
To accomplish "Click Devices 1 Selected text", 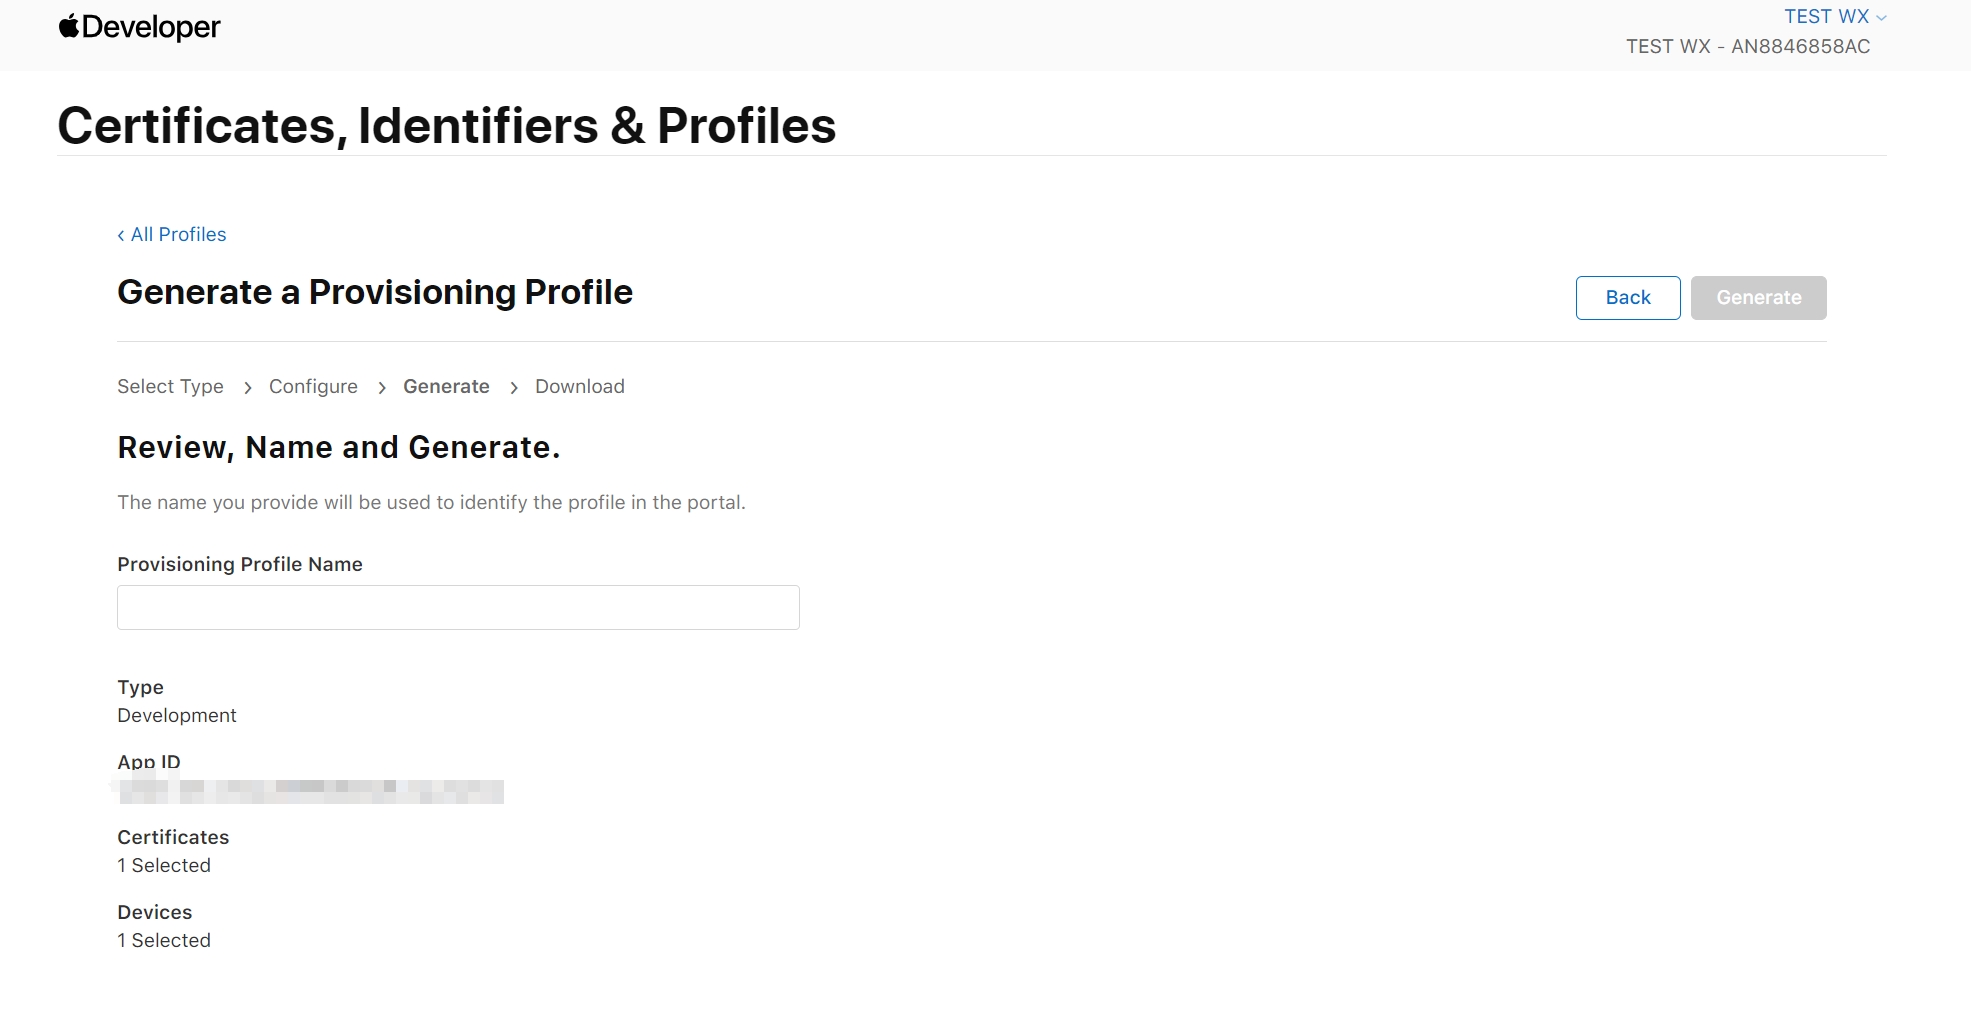I will (164, 940).
